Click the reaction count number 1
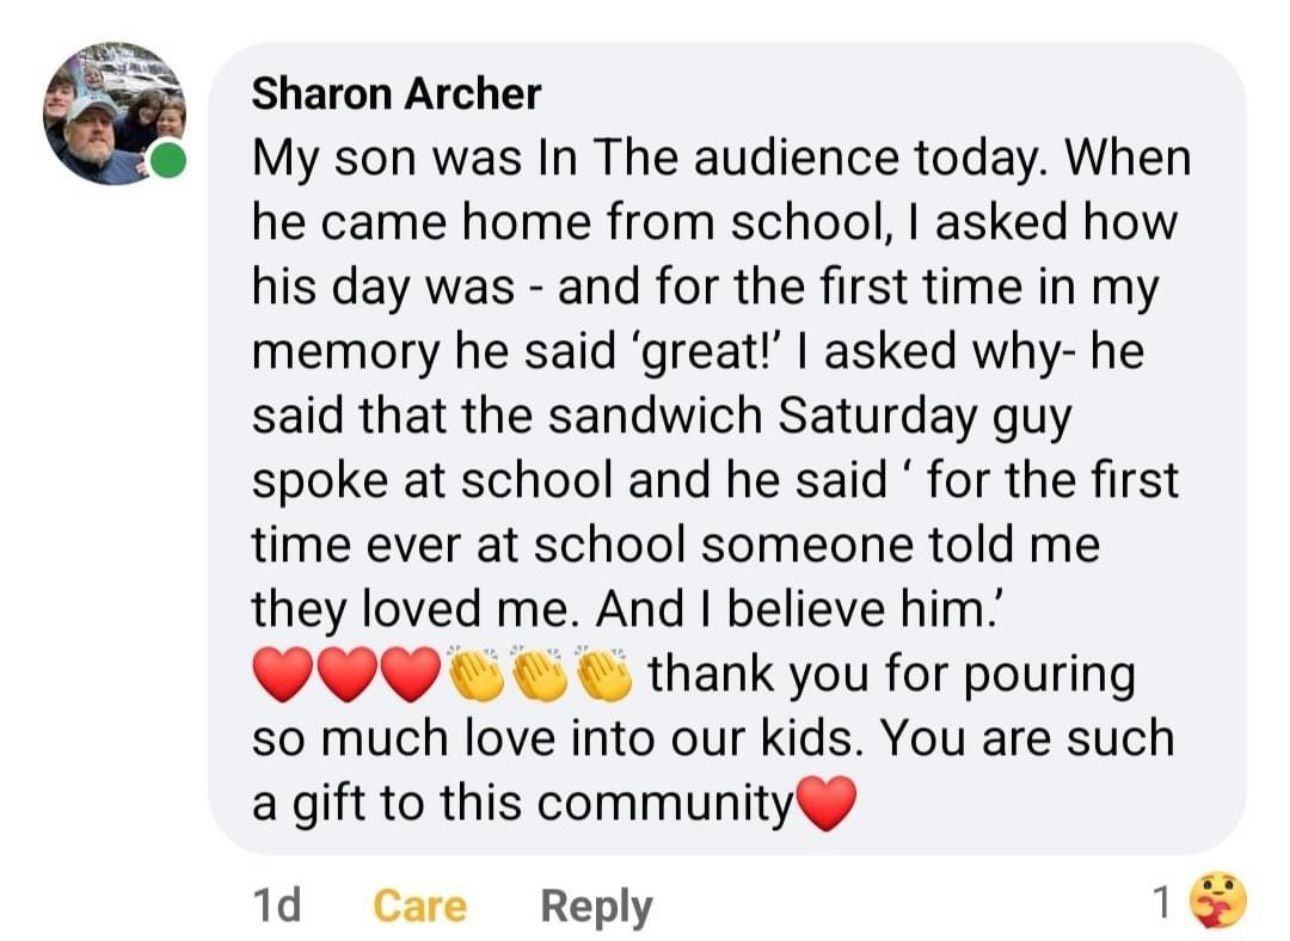 click(x=1160, y=902)
